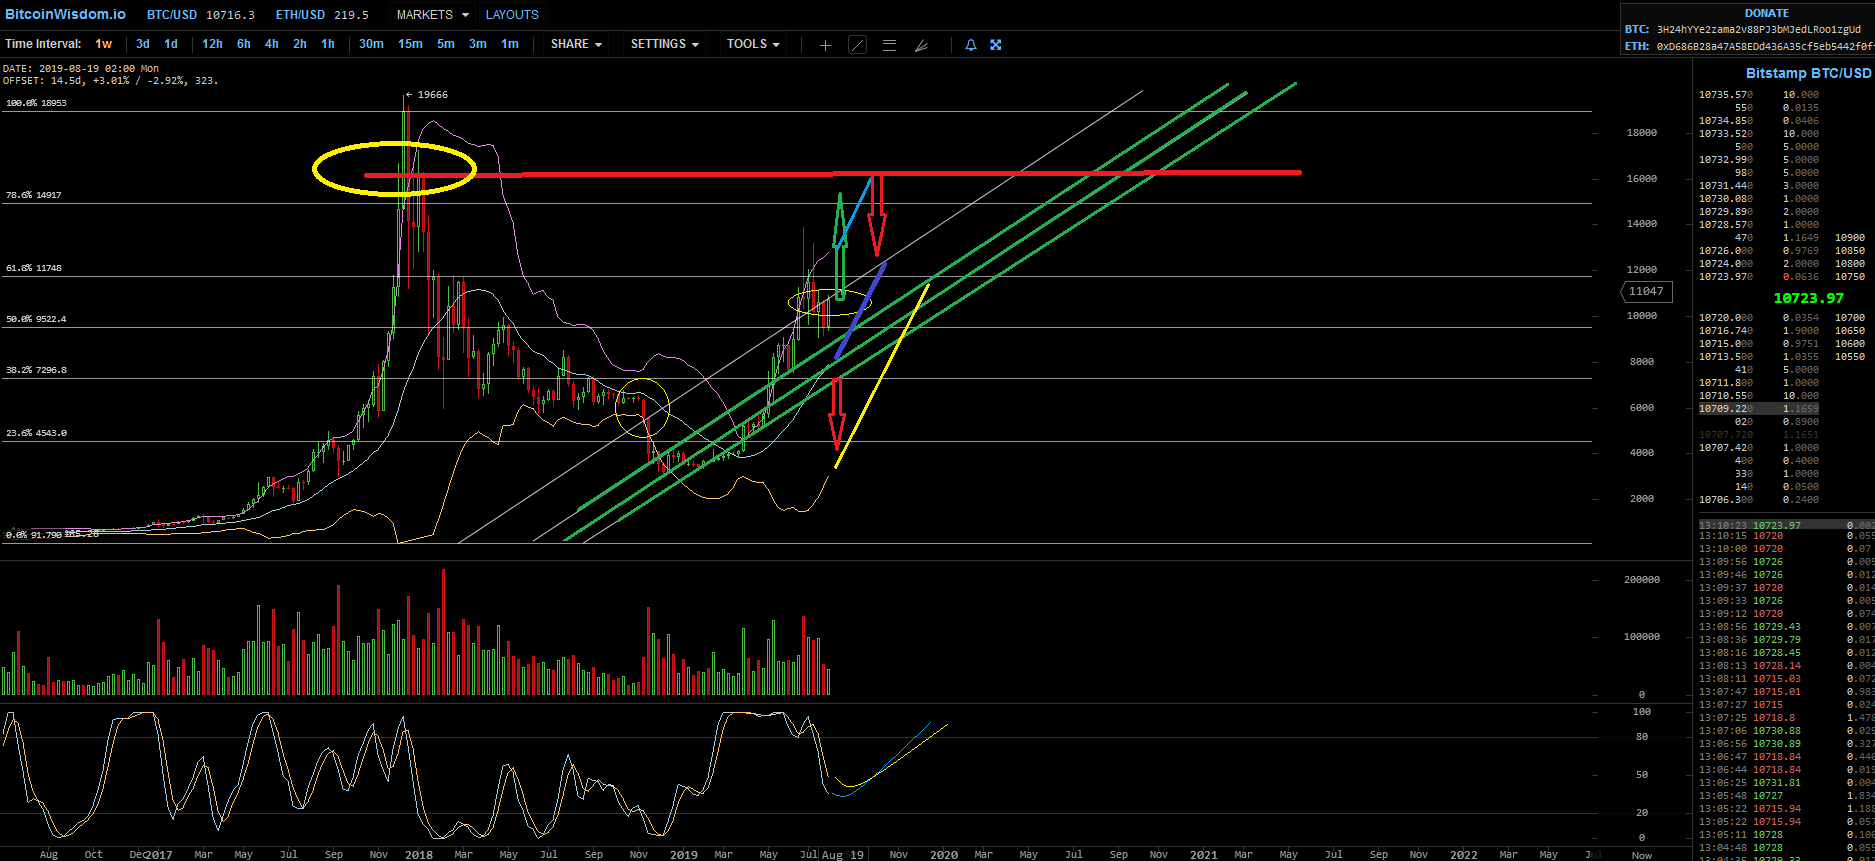The image size is (1875, 861).
Task: Expand the TOOLS dropdown menu
Action: coord(753,44)
